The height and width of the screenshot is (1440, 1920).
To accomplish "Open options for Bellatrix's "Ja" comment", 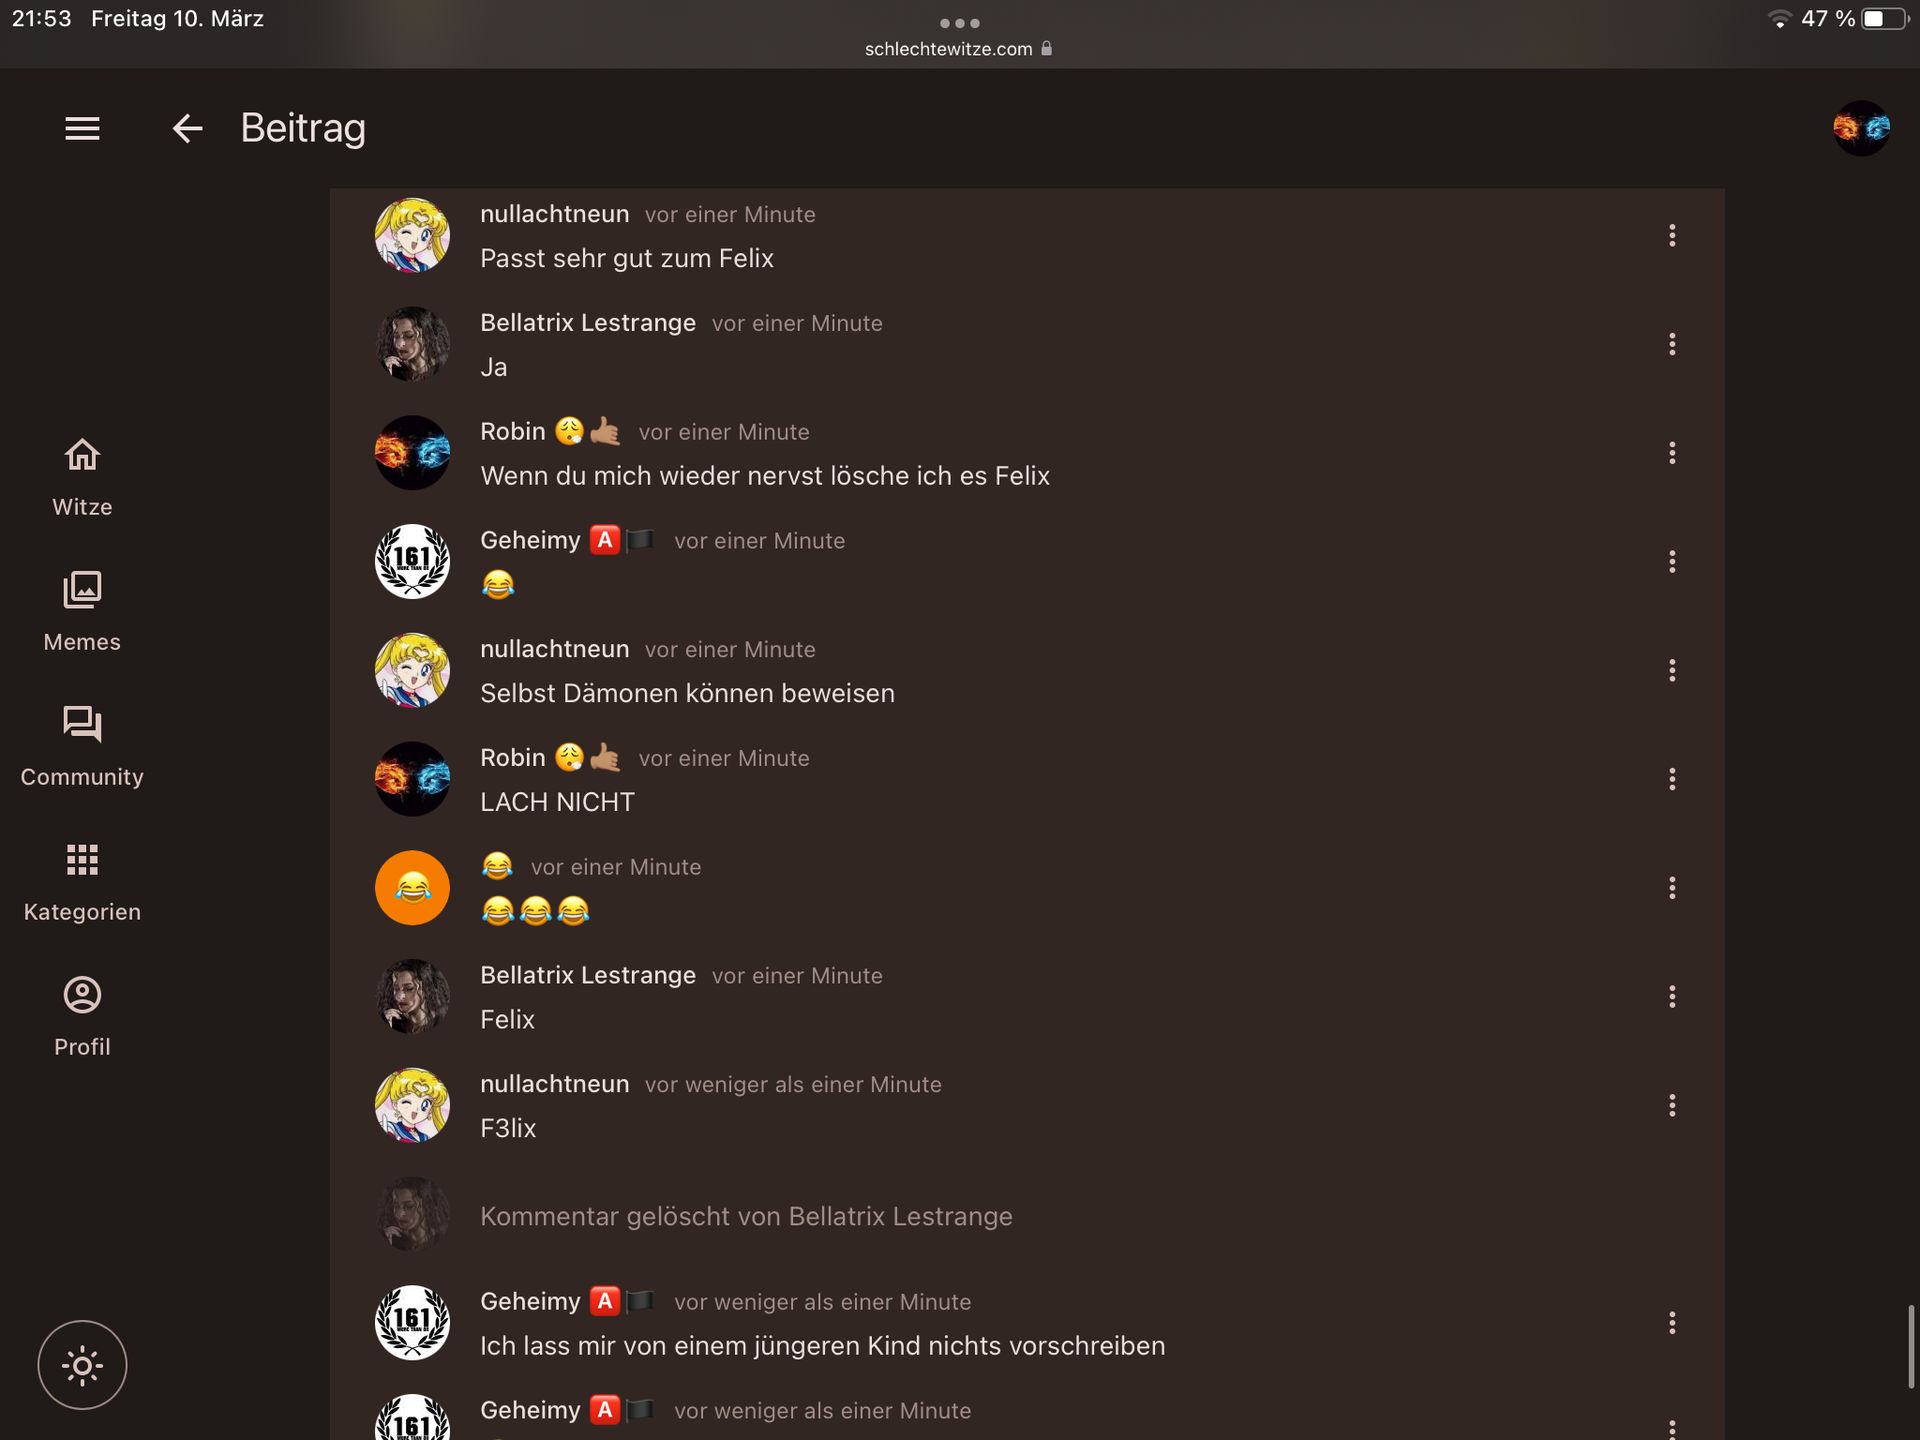I will [x=1672, y=344].
